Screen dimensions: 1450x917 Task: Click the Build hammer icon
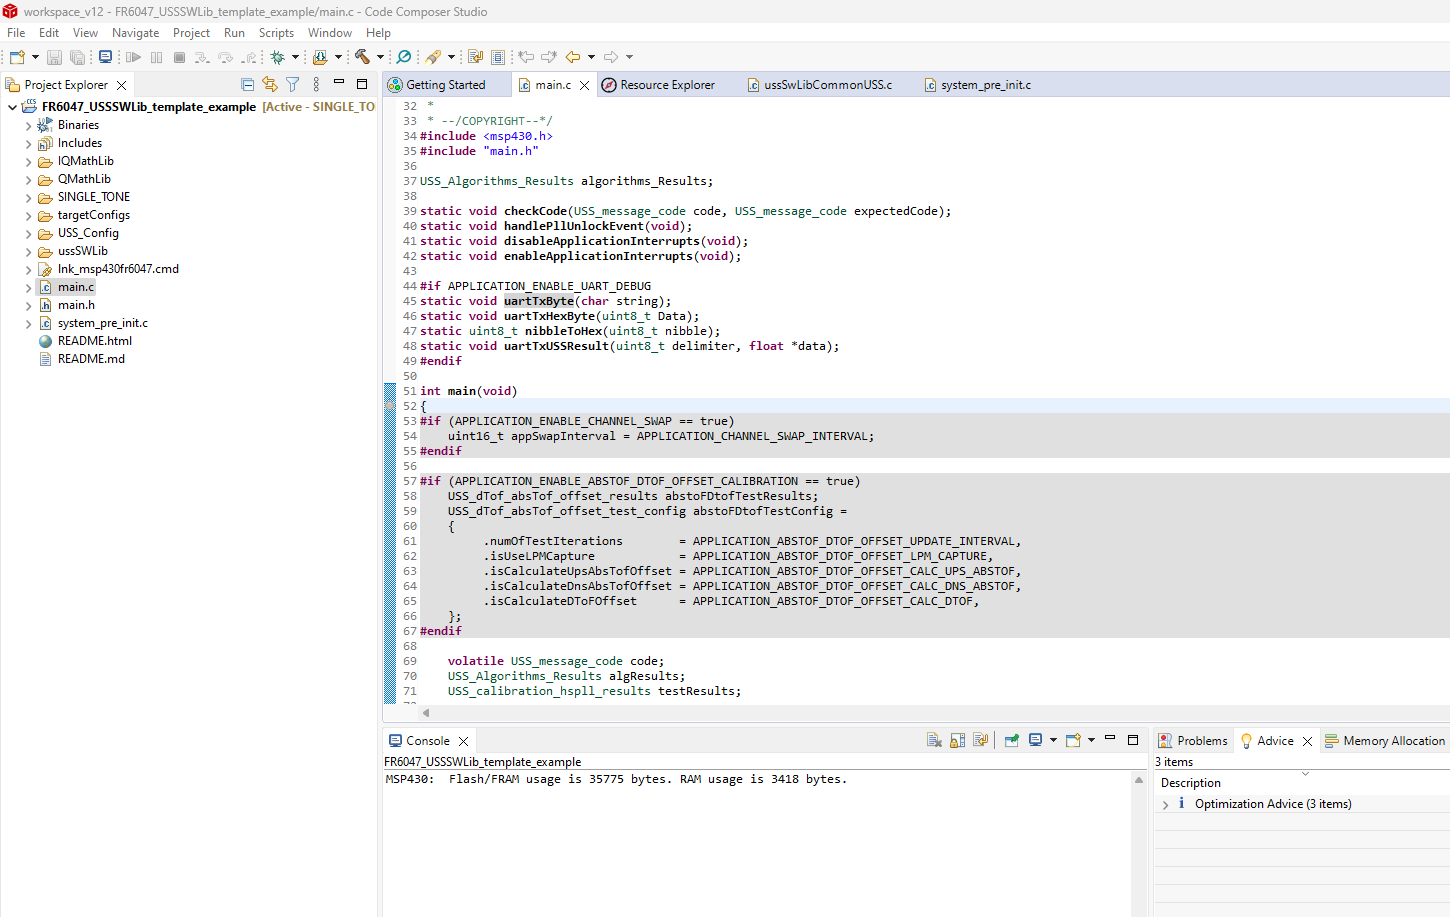[x=362, y=57]
